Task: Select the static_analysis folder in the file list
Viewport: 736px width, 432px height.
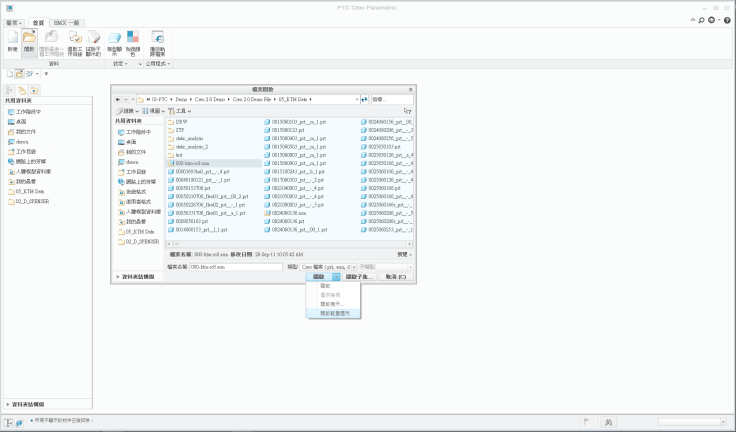Action: coord(189,138)
